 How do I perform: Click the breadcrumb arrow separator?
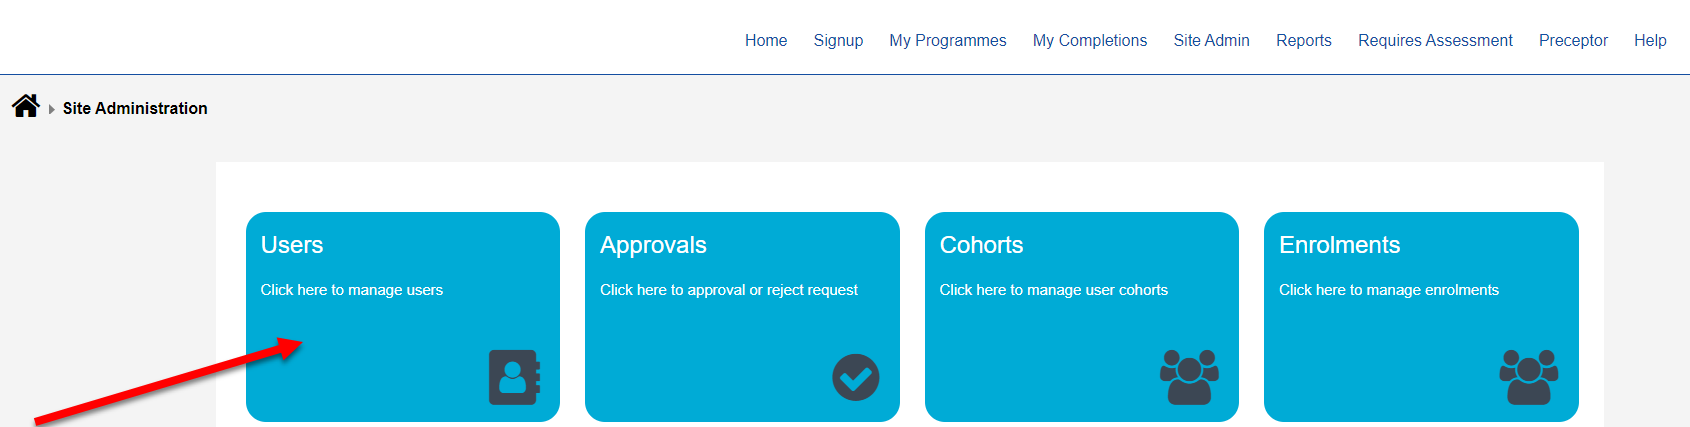52,109
